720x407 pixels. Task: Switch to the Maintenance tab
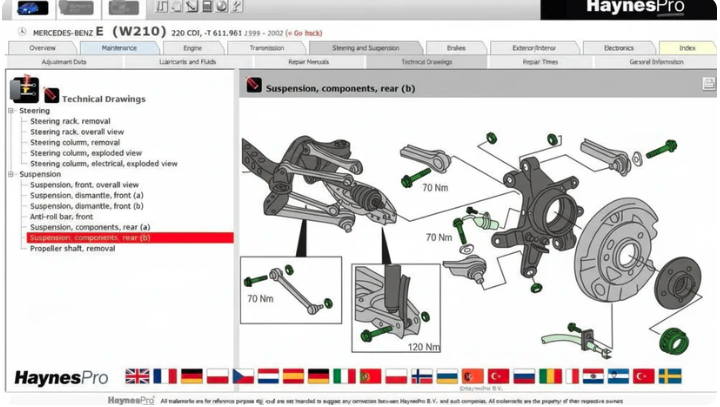(x=119, y=48)
